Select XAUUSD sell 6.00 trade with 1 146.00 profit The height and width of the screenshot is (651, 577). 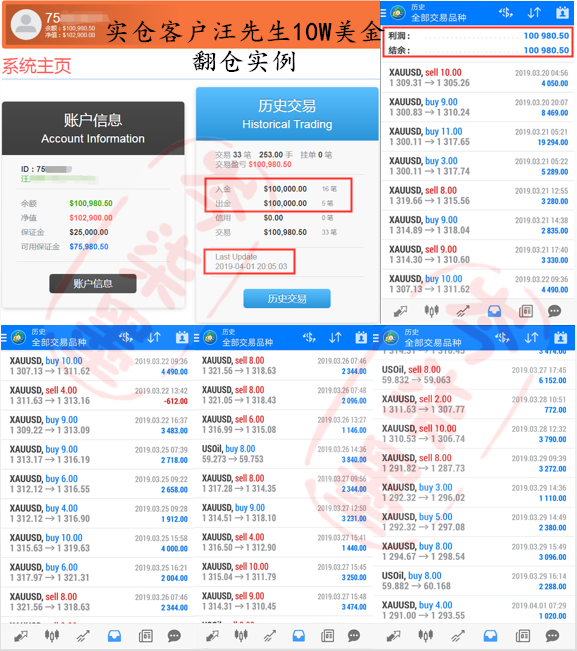[284, 424]
